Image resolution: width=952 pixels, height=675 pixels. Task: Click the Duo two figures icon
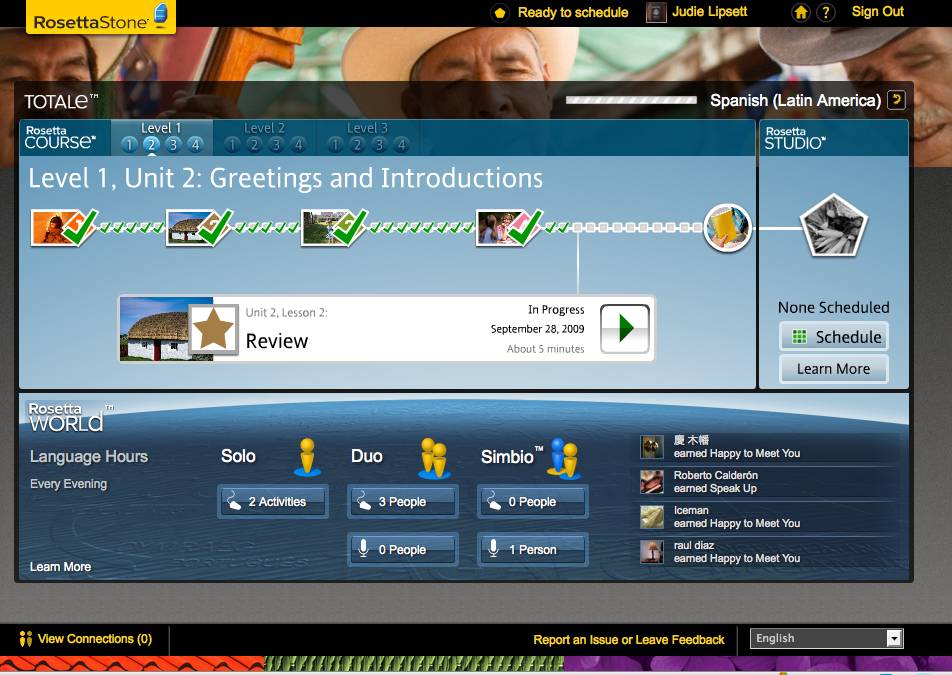pos(435,458)
